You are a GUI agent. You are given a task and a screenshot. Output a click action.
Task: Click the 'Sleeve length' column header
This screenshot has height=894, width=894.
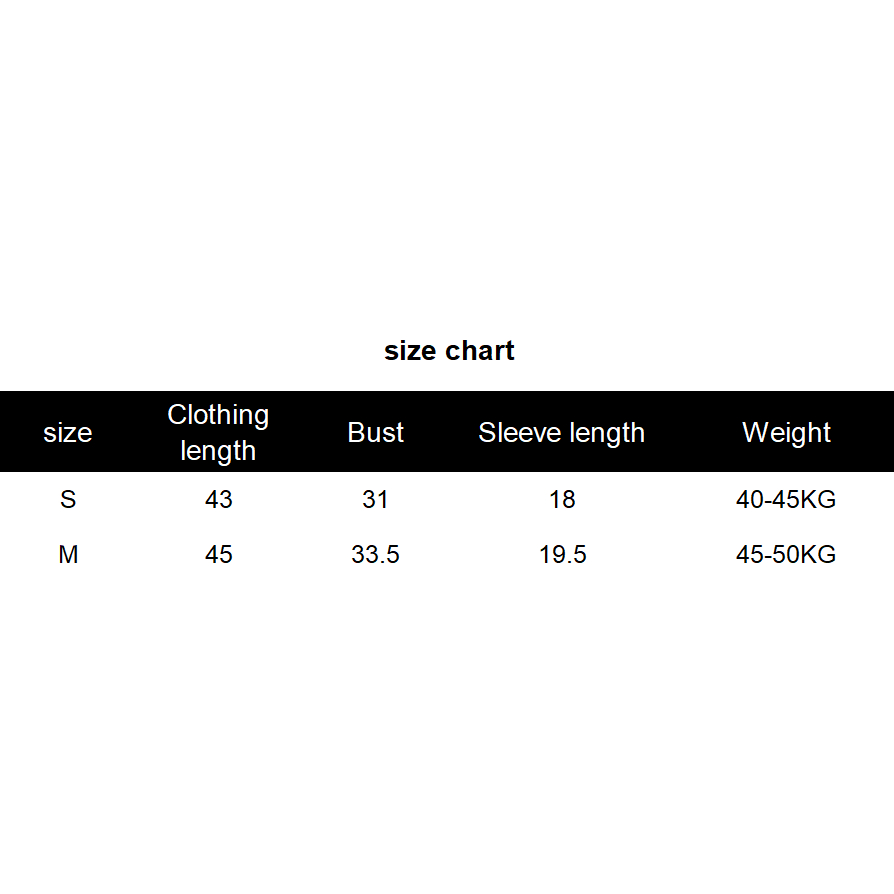pos(561,433)
